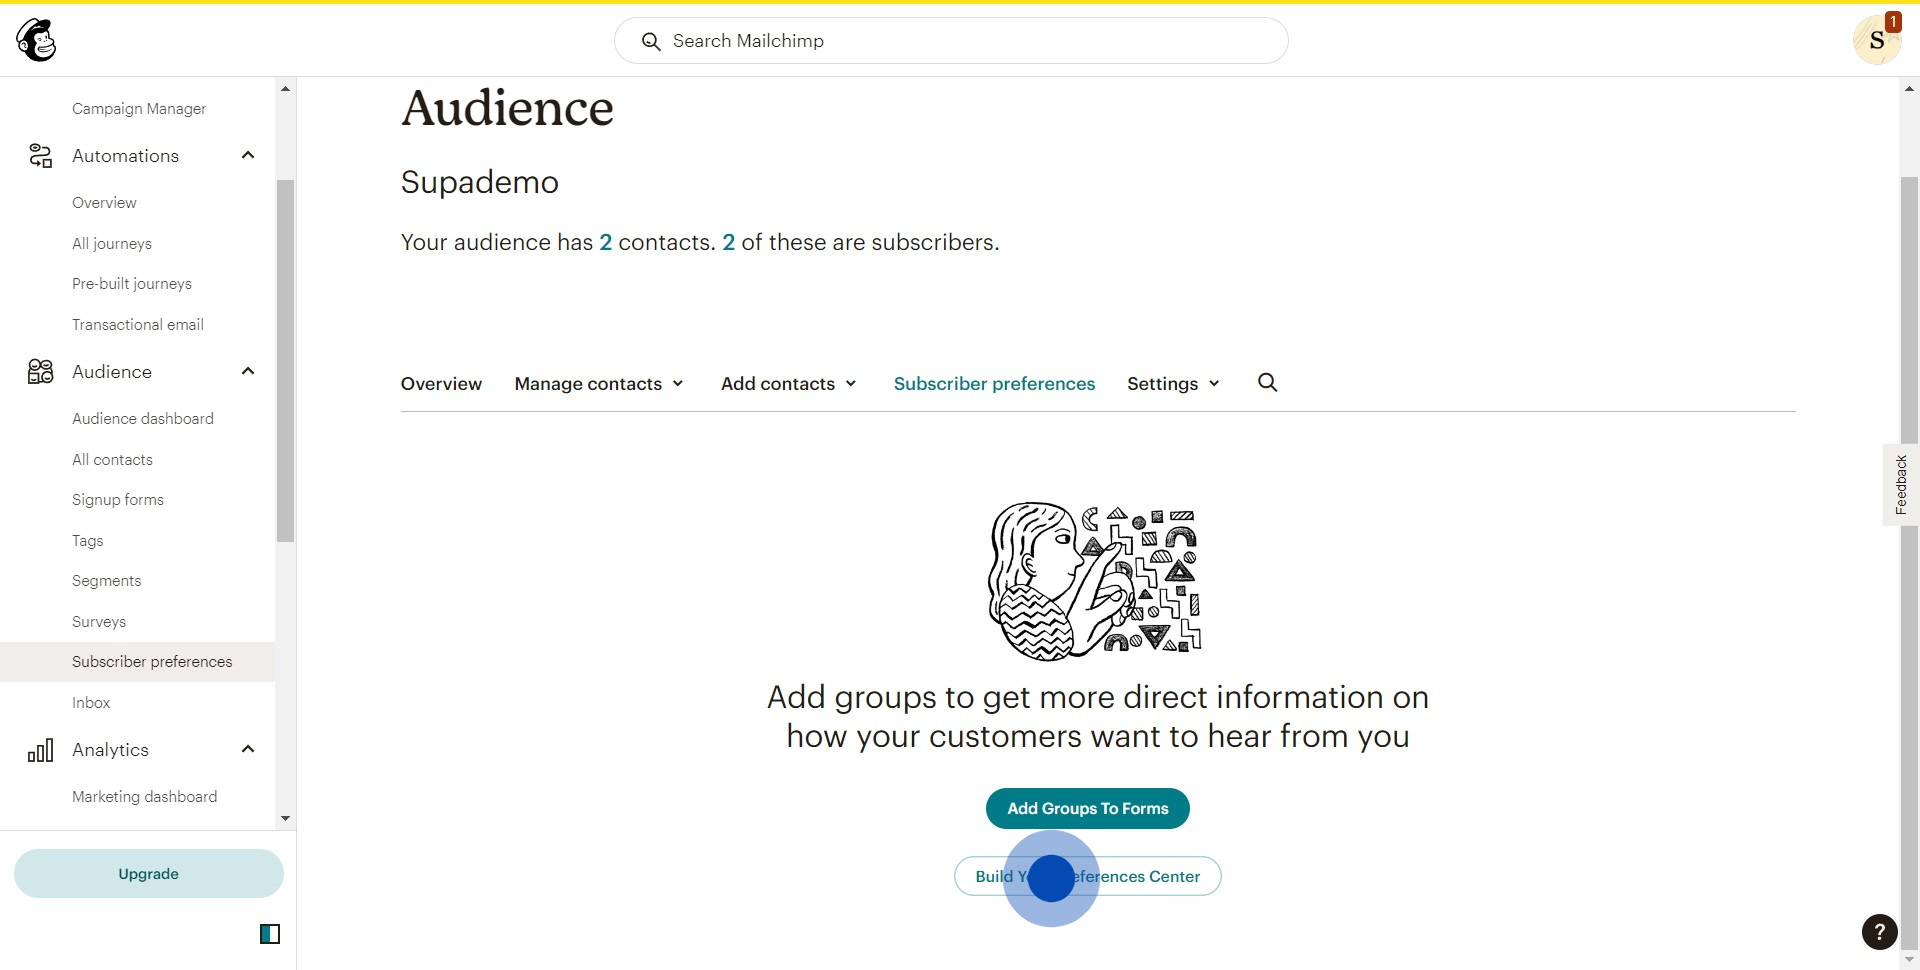The width and height of the screenshot is (1920, 970).
Task: Select the Subscriber preferences tab
Action: click(x=994, y=384)
